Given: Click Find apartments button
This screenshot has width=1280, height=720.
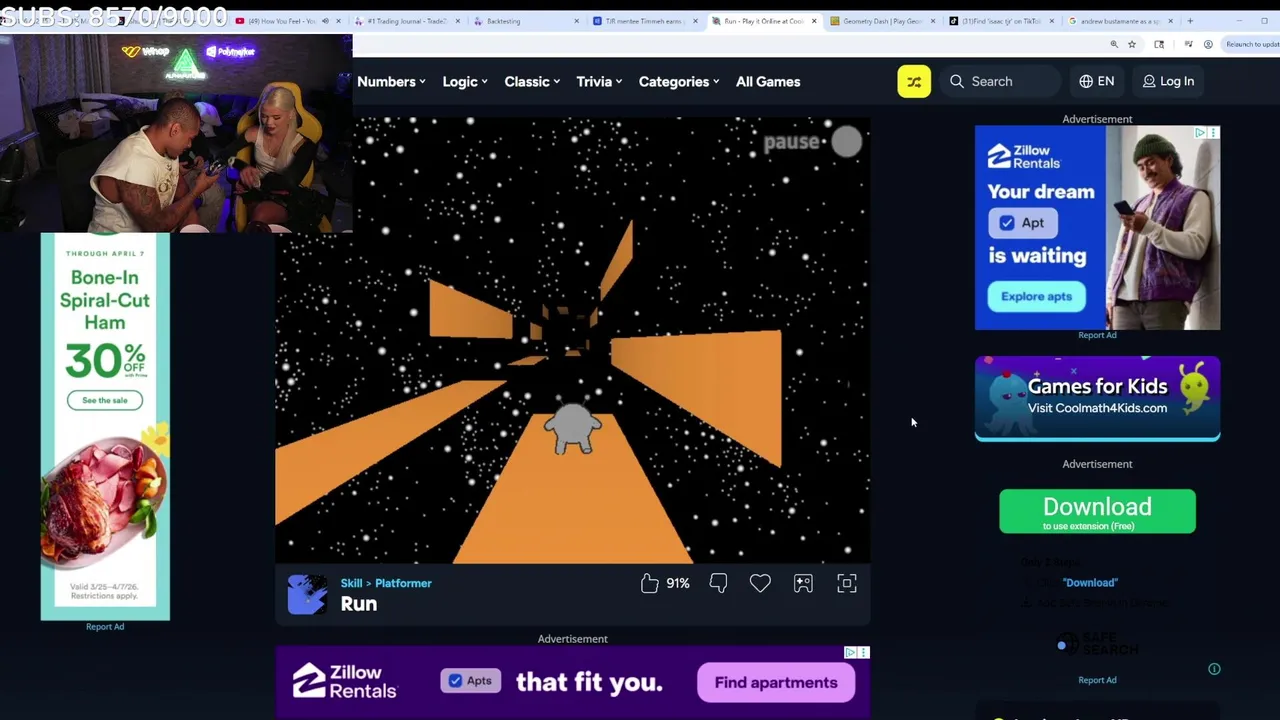Looking at the screenshot, I should [x=776, y=682].
